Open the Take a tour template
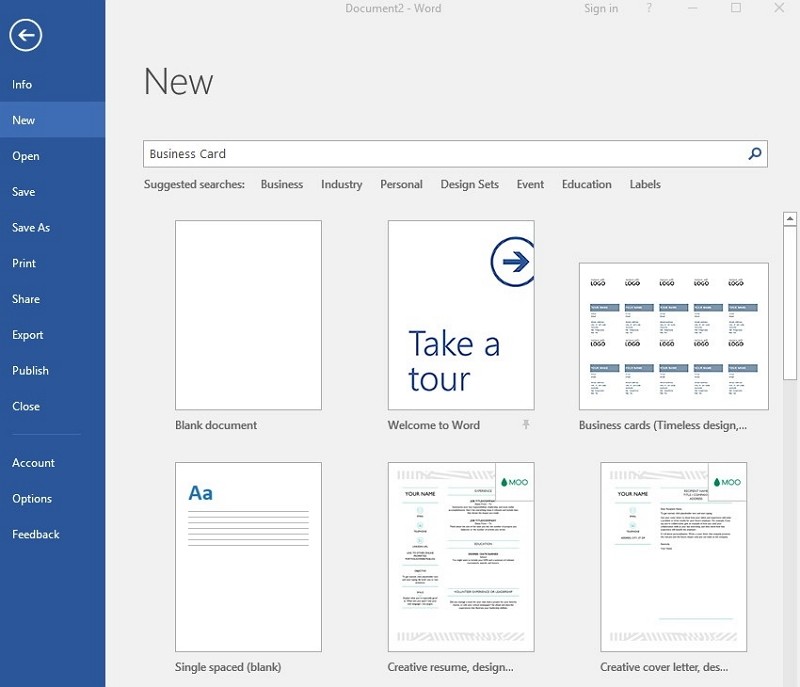Image resolution: width=800 pixels, height=687 pixels. (461, 315)
